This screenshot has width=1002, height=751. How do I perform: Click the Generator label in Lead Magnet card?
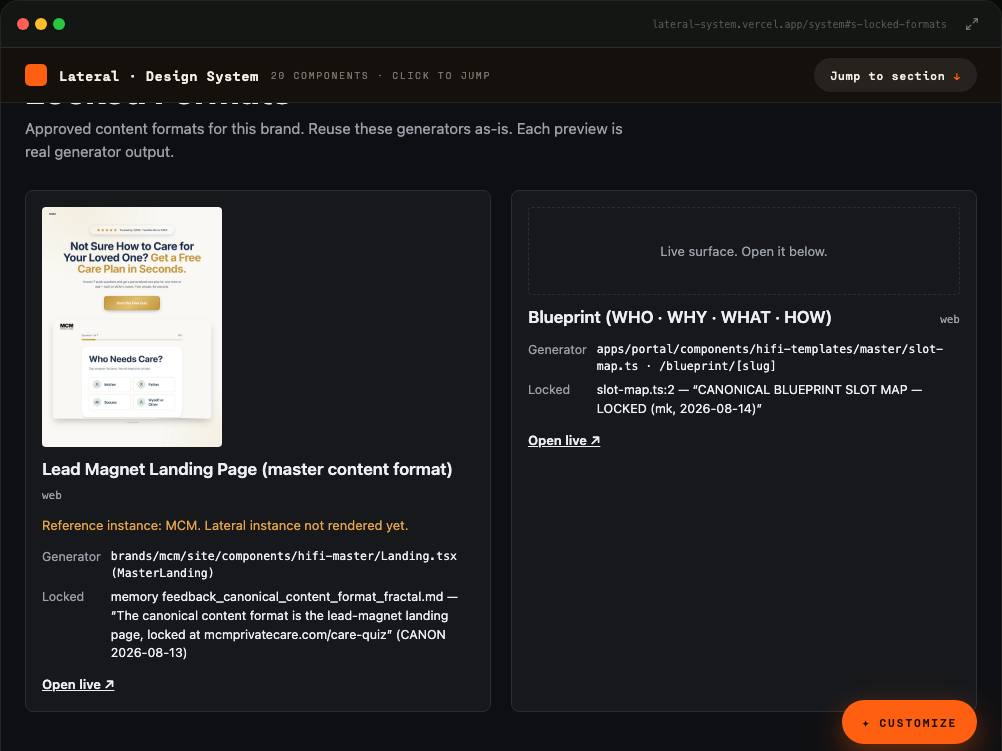click(71, 557)
